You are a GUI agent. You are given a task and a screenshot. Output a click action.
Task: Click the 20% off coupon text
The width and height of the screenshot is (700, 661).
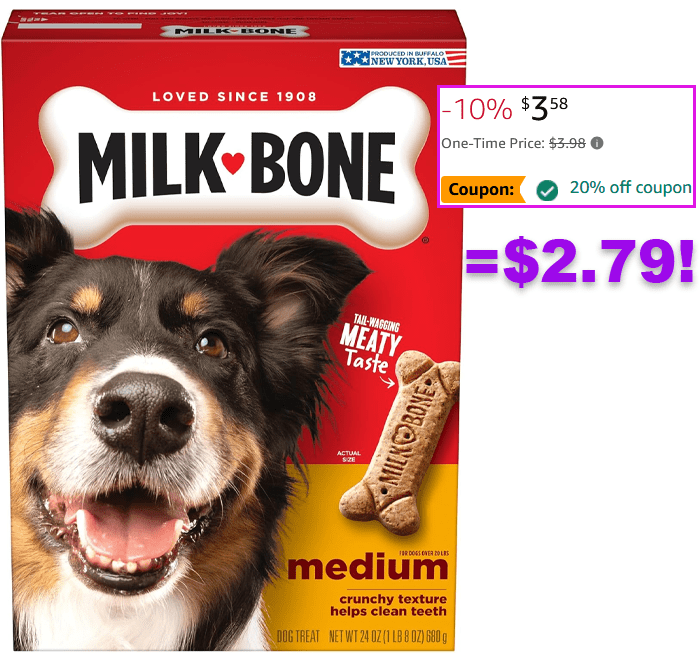(631, 187)
